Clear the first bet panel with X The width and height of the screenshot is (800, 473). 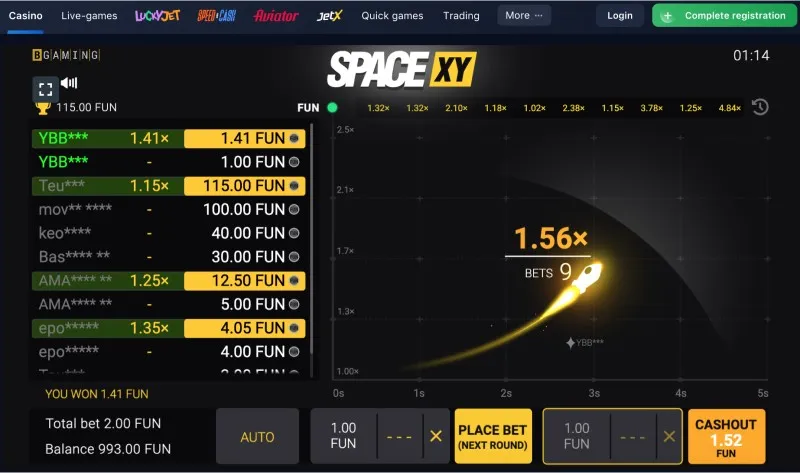coord(436,436)
